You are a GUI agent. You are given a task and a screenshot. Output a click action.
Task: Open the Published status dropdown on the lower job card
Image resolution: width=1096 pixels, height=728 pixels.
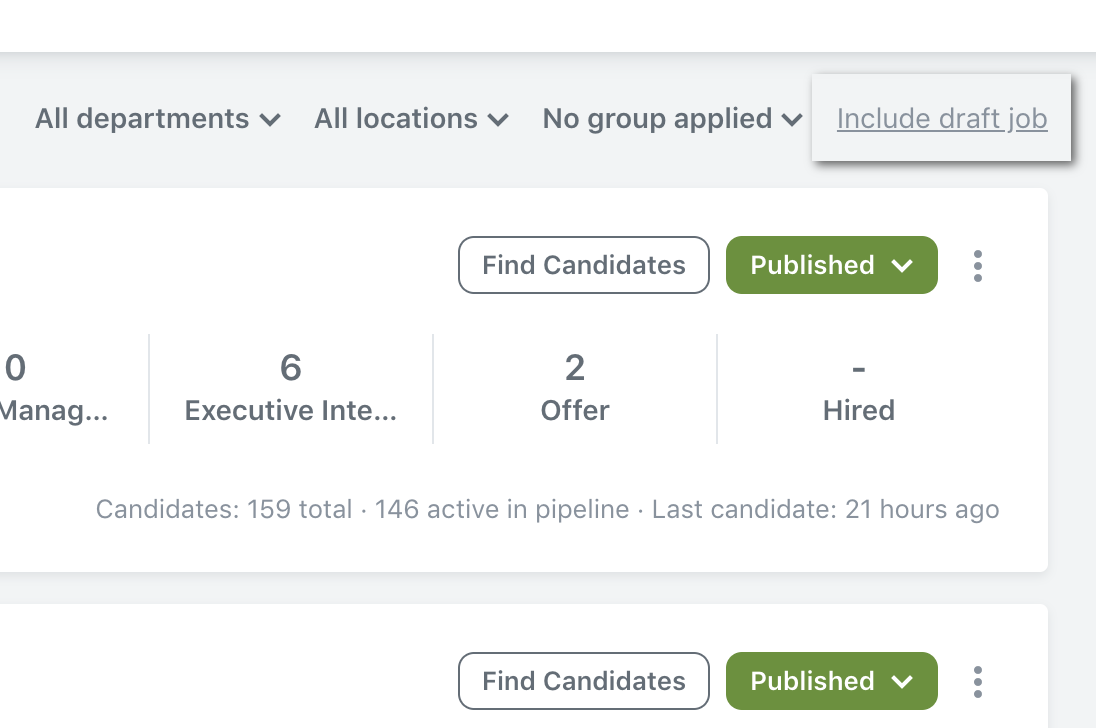pyautogui.click(x=832, y=680)
